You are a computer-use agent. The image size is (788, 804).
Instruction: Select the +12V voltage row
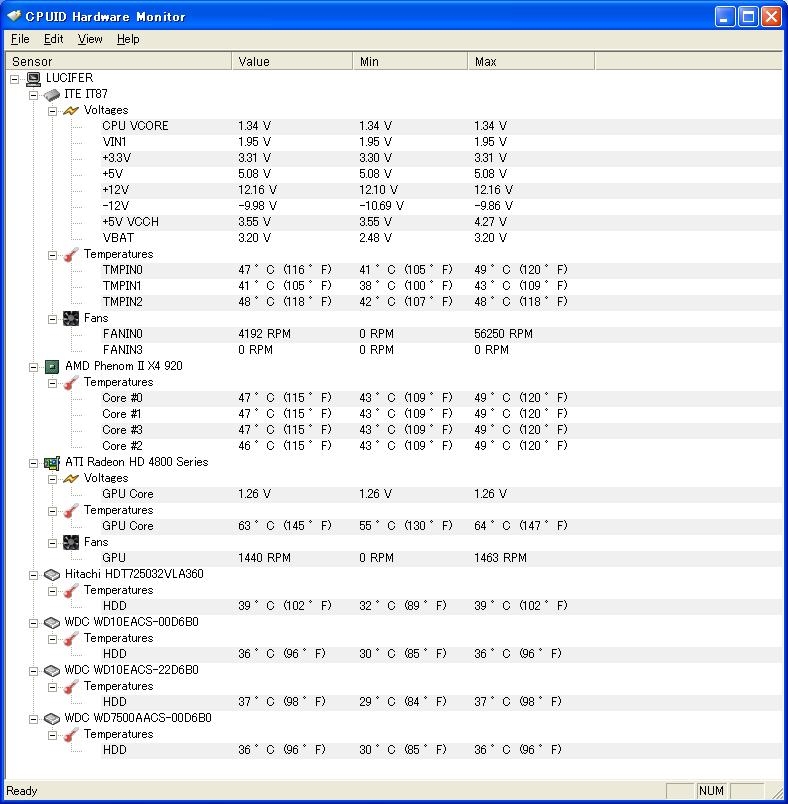(x=442, y=190)
